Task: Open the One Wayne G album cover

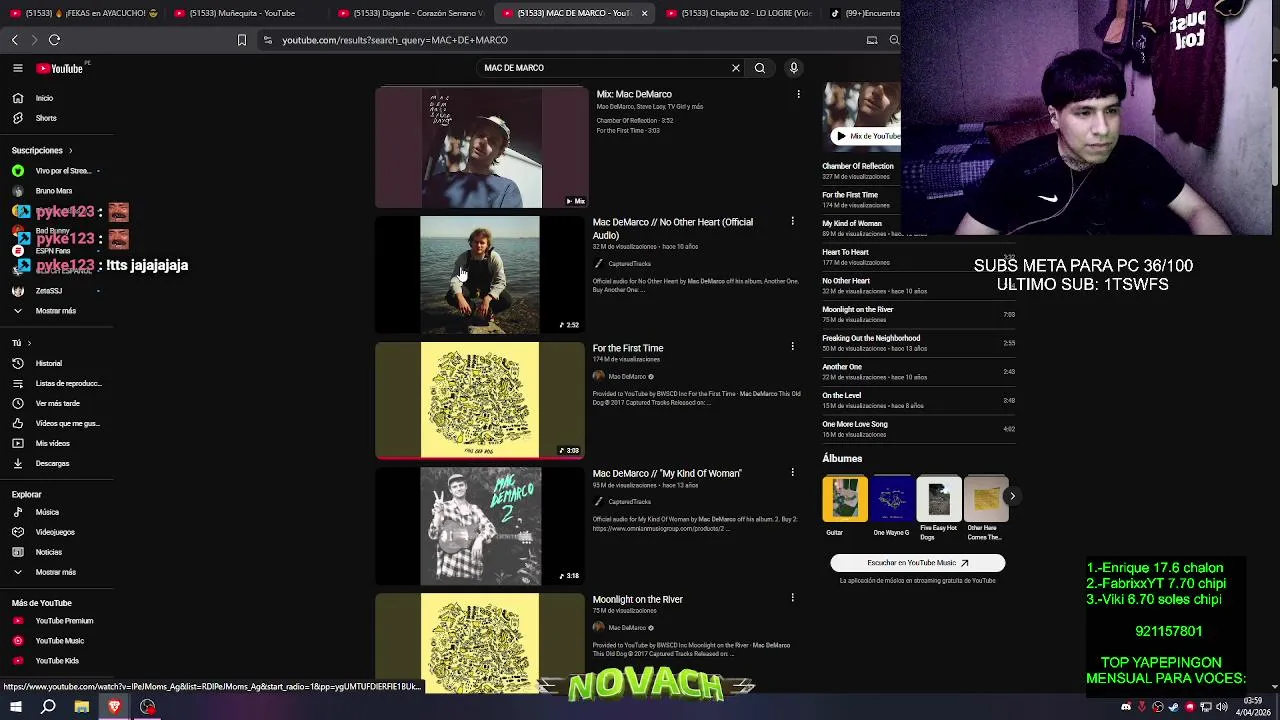Action: click(x=891, y=499)
